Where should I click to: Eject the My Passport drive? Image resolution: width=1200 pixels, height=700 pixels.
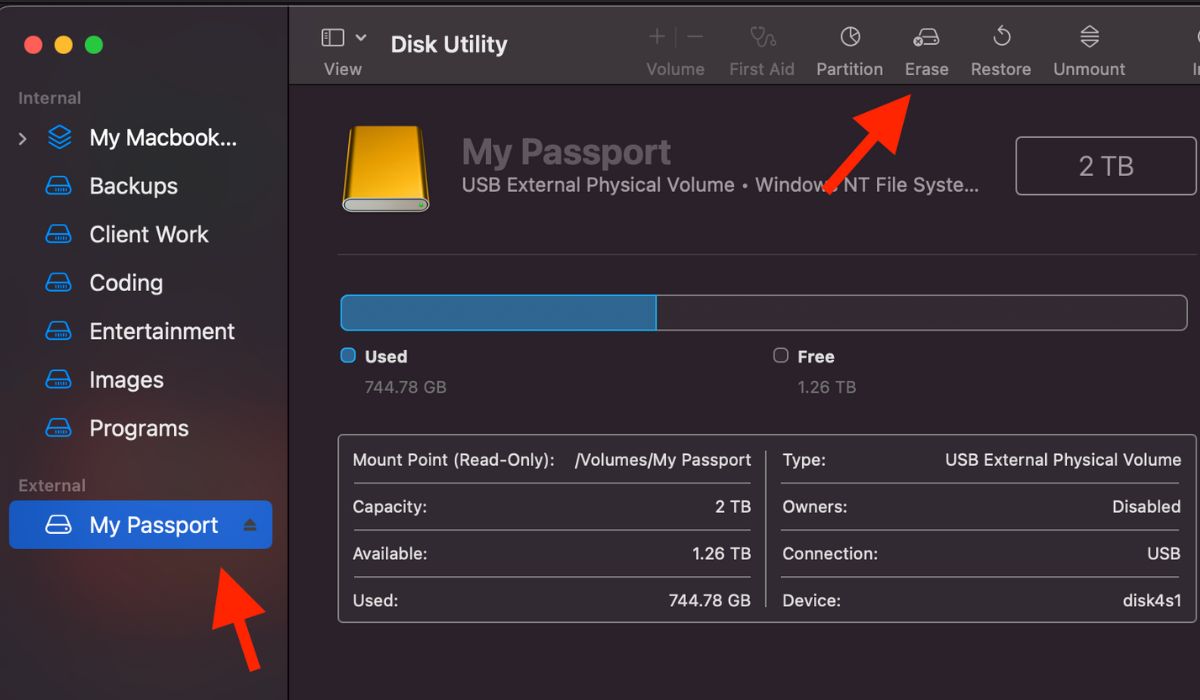tap(250, 525)
